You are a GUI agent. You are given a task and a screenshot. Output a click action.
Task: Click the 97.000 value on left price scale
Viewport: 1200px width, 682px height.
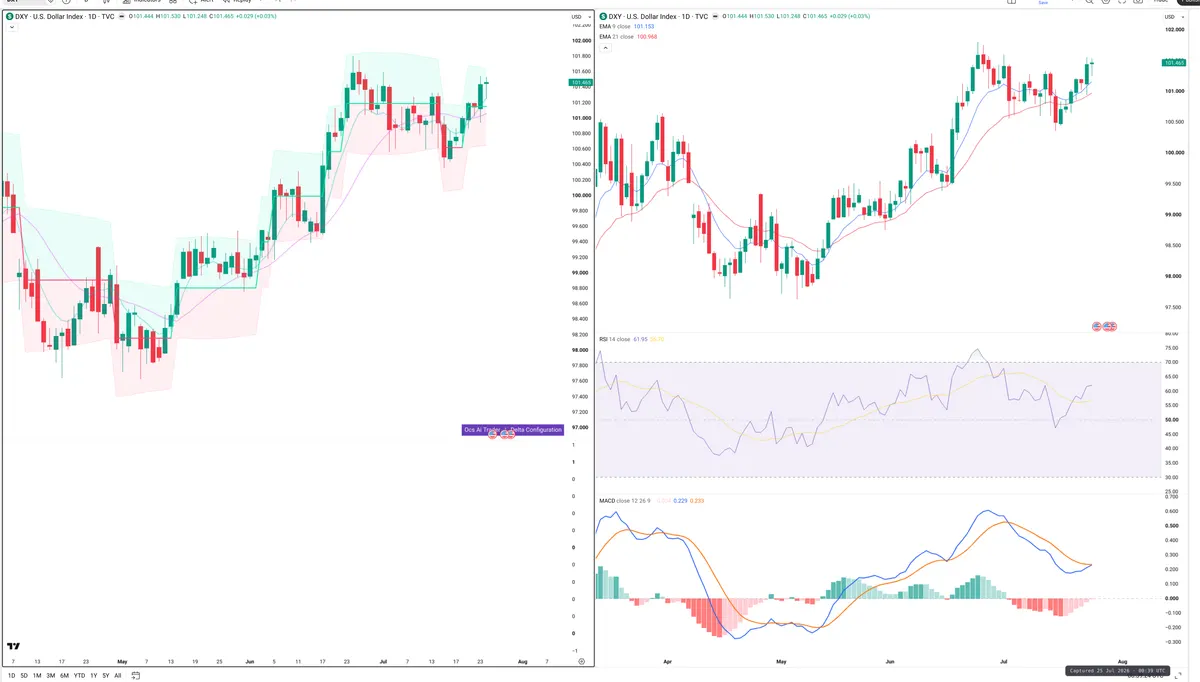tap(580, 427)
